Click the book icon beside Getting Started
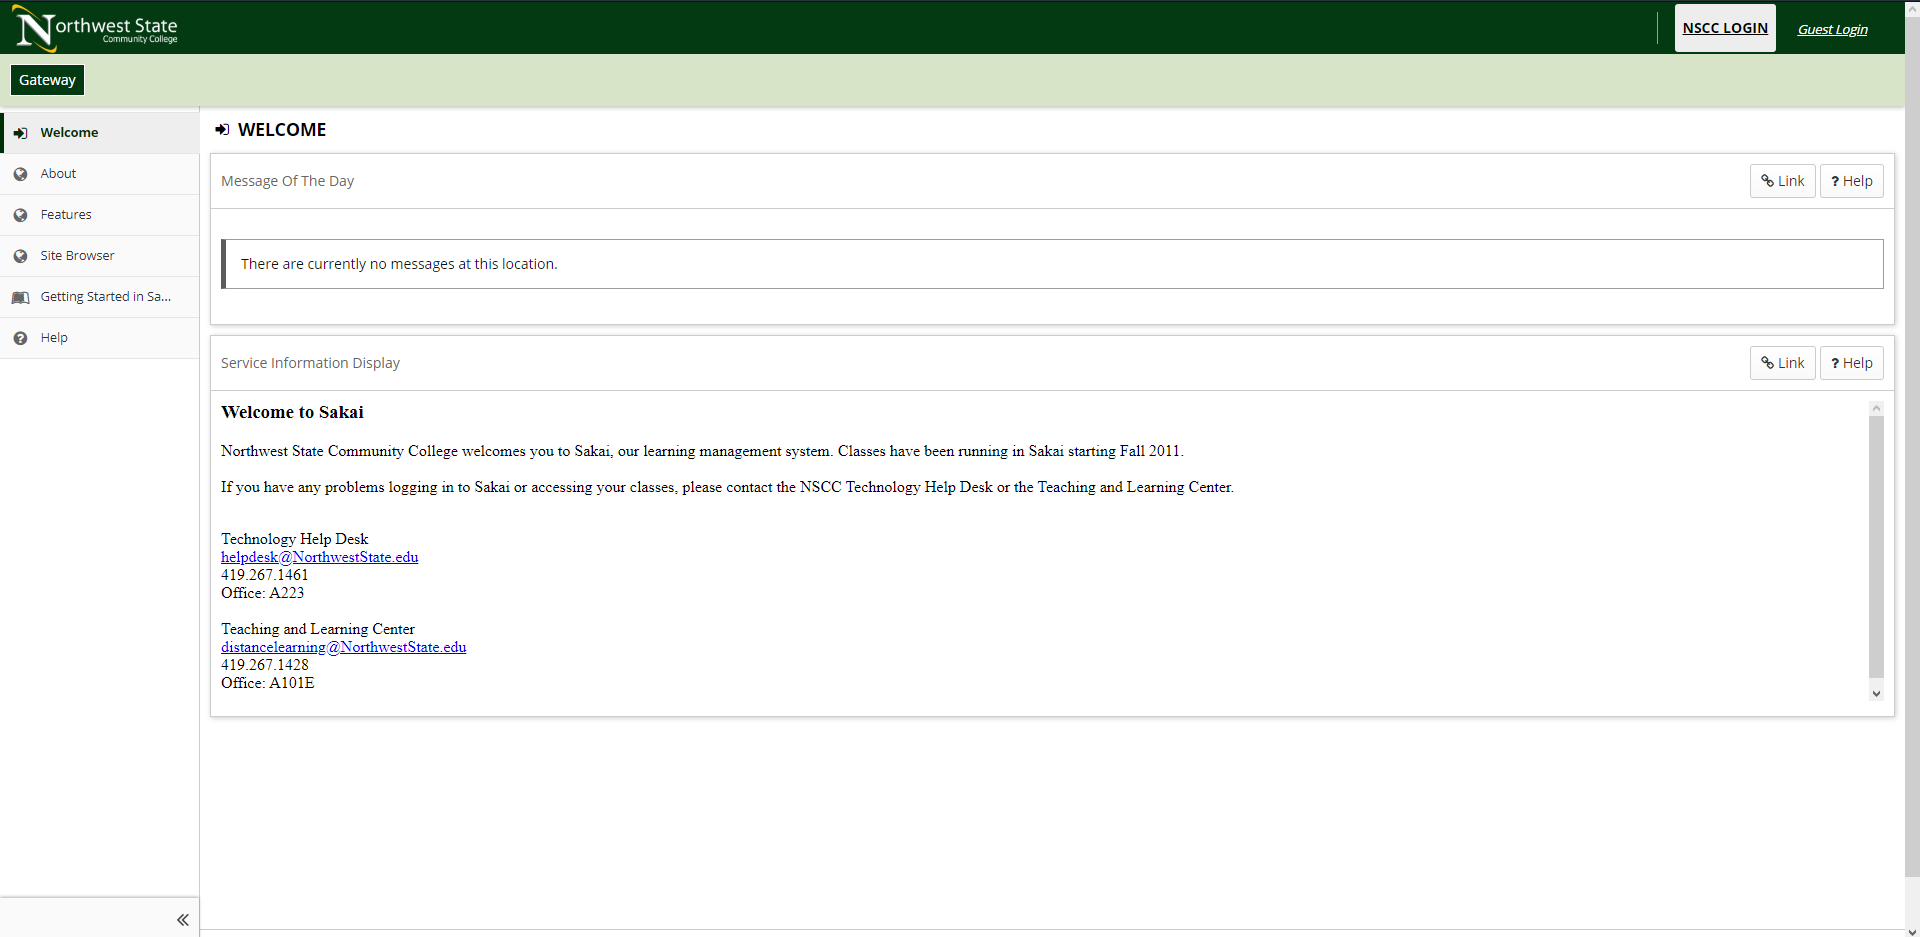This screenshot has width=1920, height=937. click(x=20, y=297)
